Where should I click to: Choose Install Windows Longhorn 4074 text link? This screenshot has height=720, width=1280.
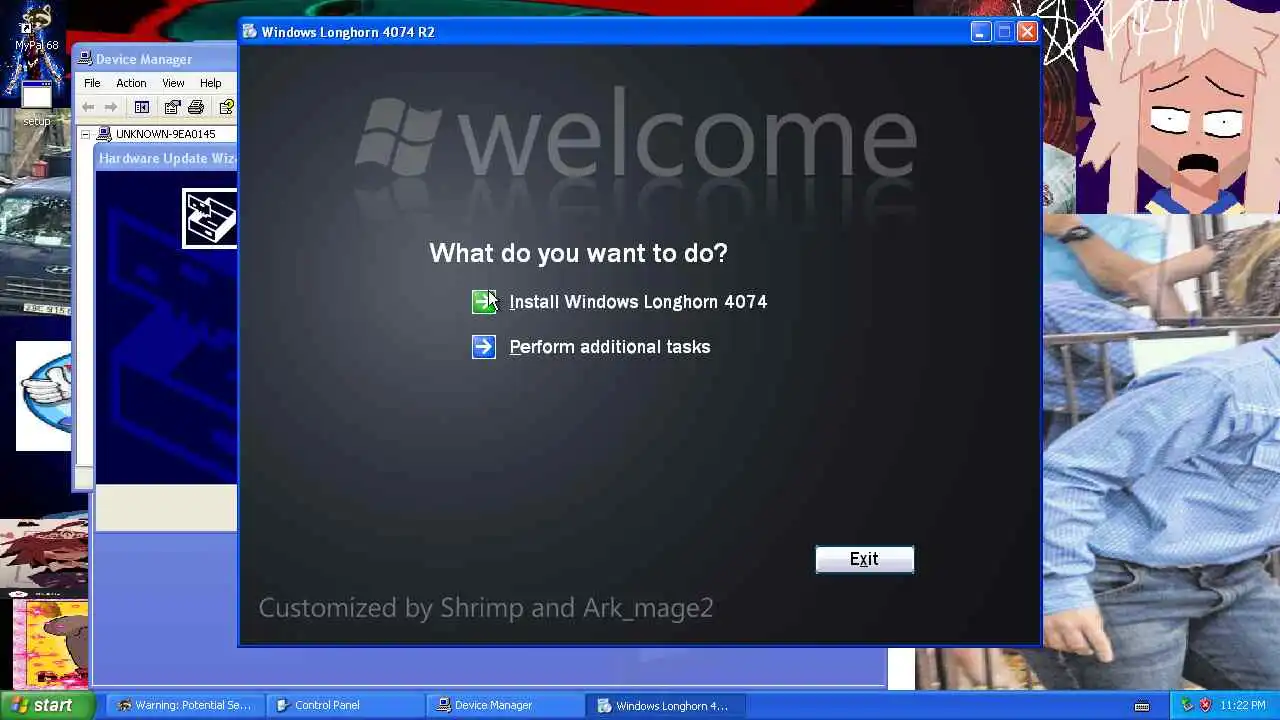(x=638, y=302)
